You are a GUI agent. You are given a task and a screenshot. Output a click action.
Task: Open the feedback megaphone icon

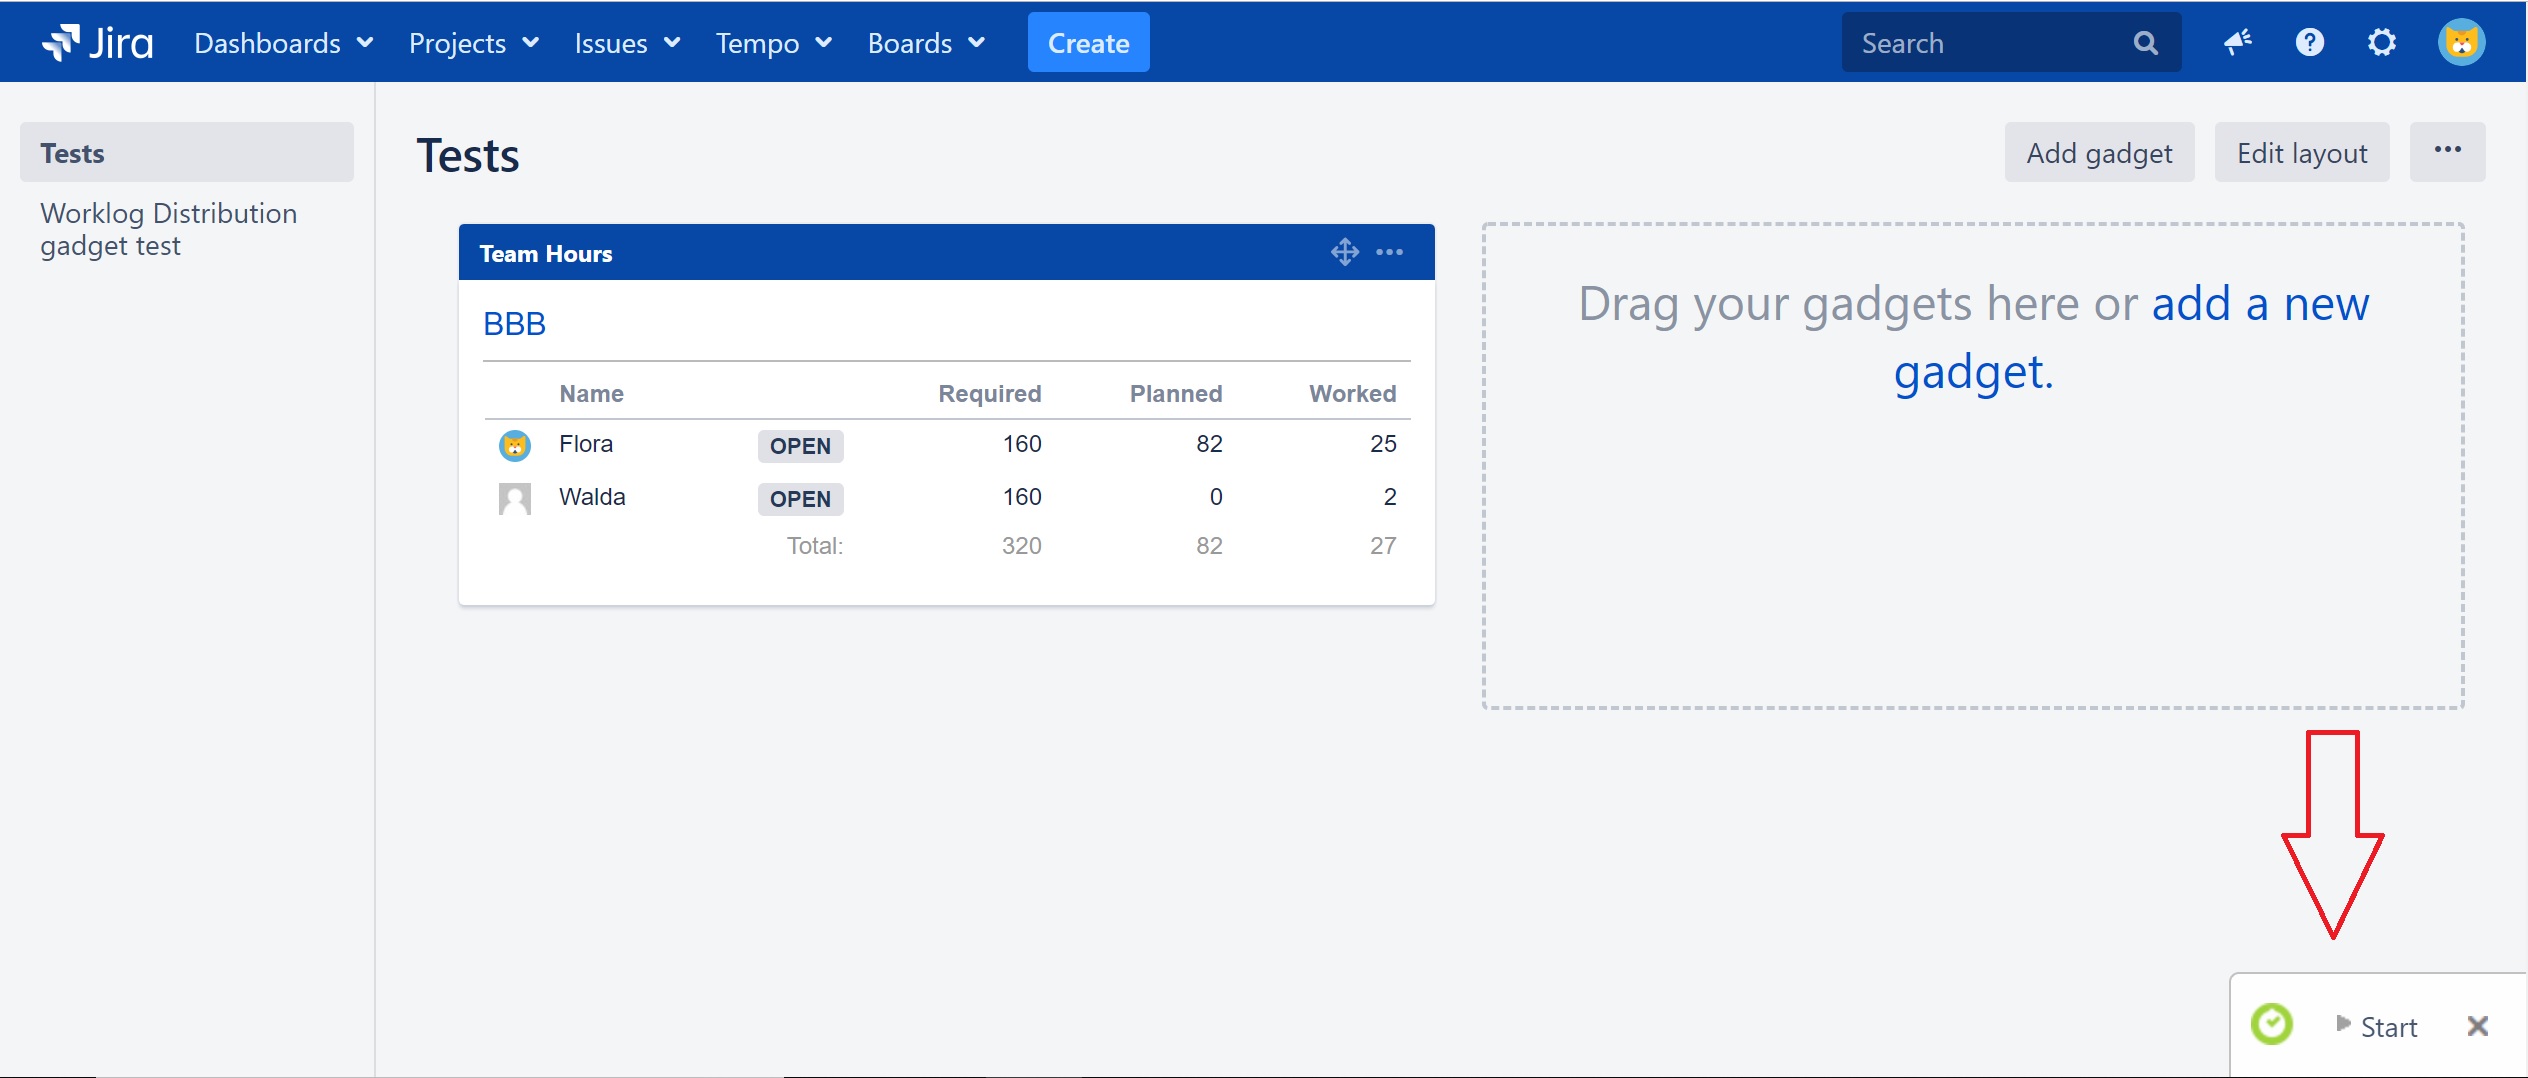tap(2237, 42)
